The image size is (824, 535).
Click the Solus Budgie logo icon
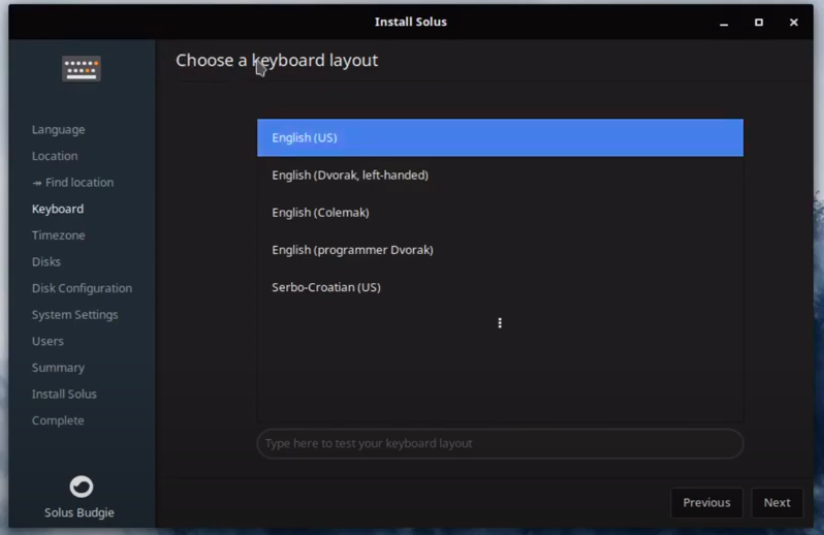[x=81, y=487]
